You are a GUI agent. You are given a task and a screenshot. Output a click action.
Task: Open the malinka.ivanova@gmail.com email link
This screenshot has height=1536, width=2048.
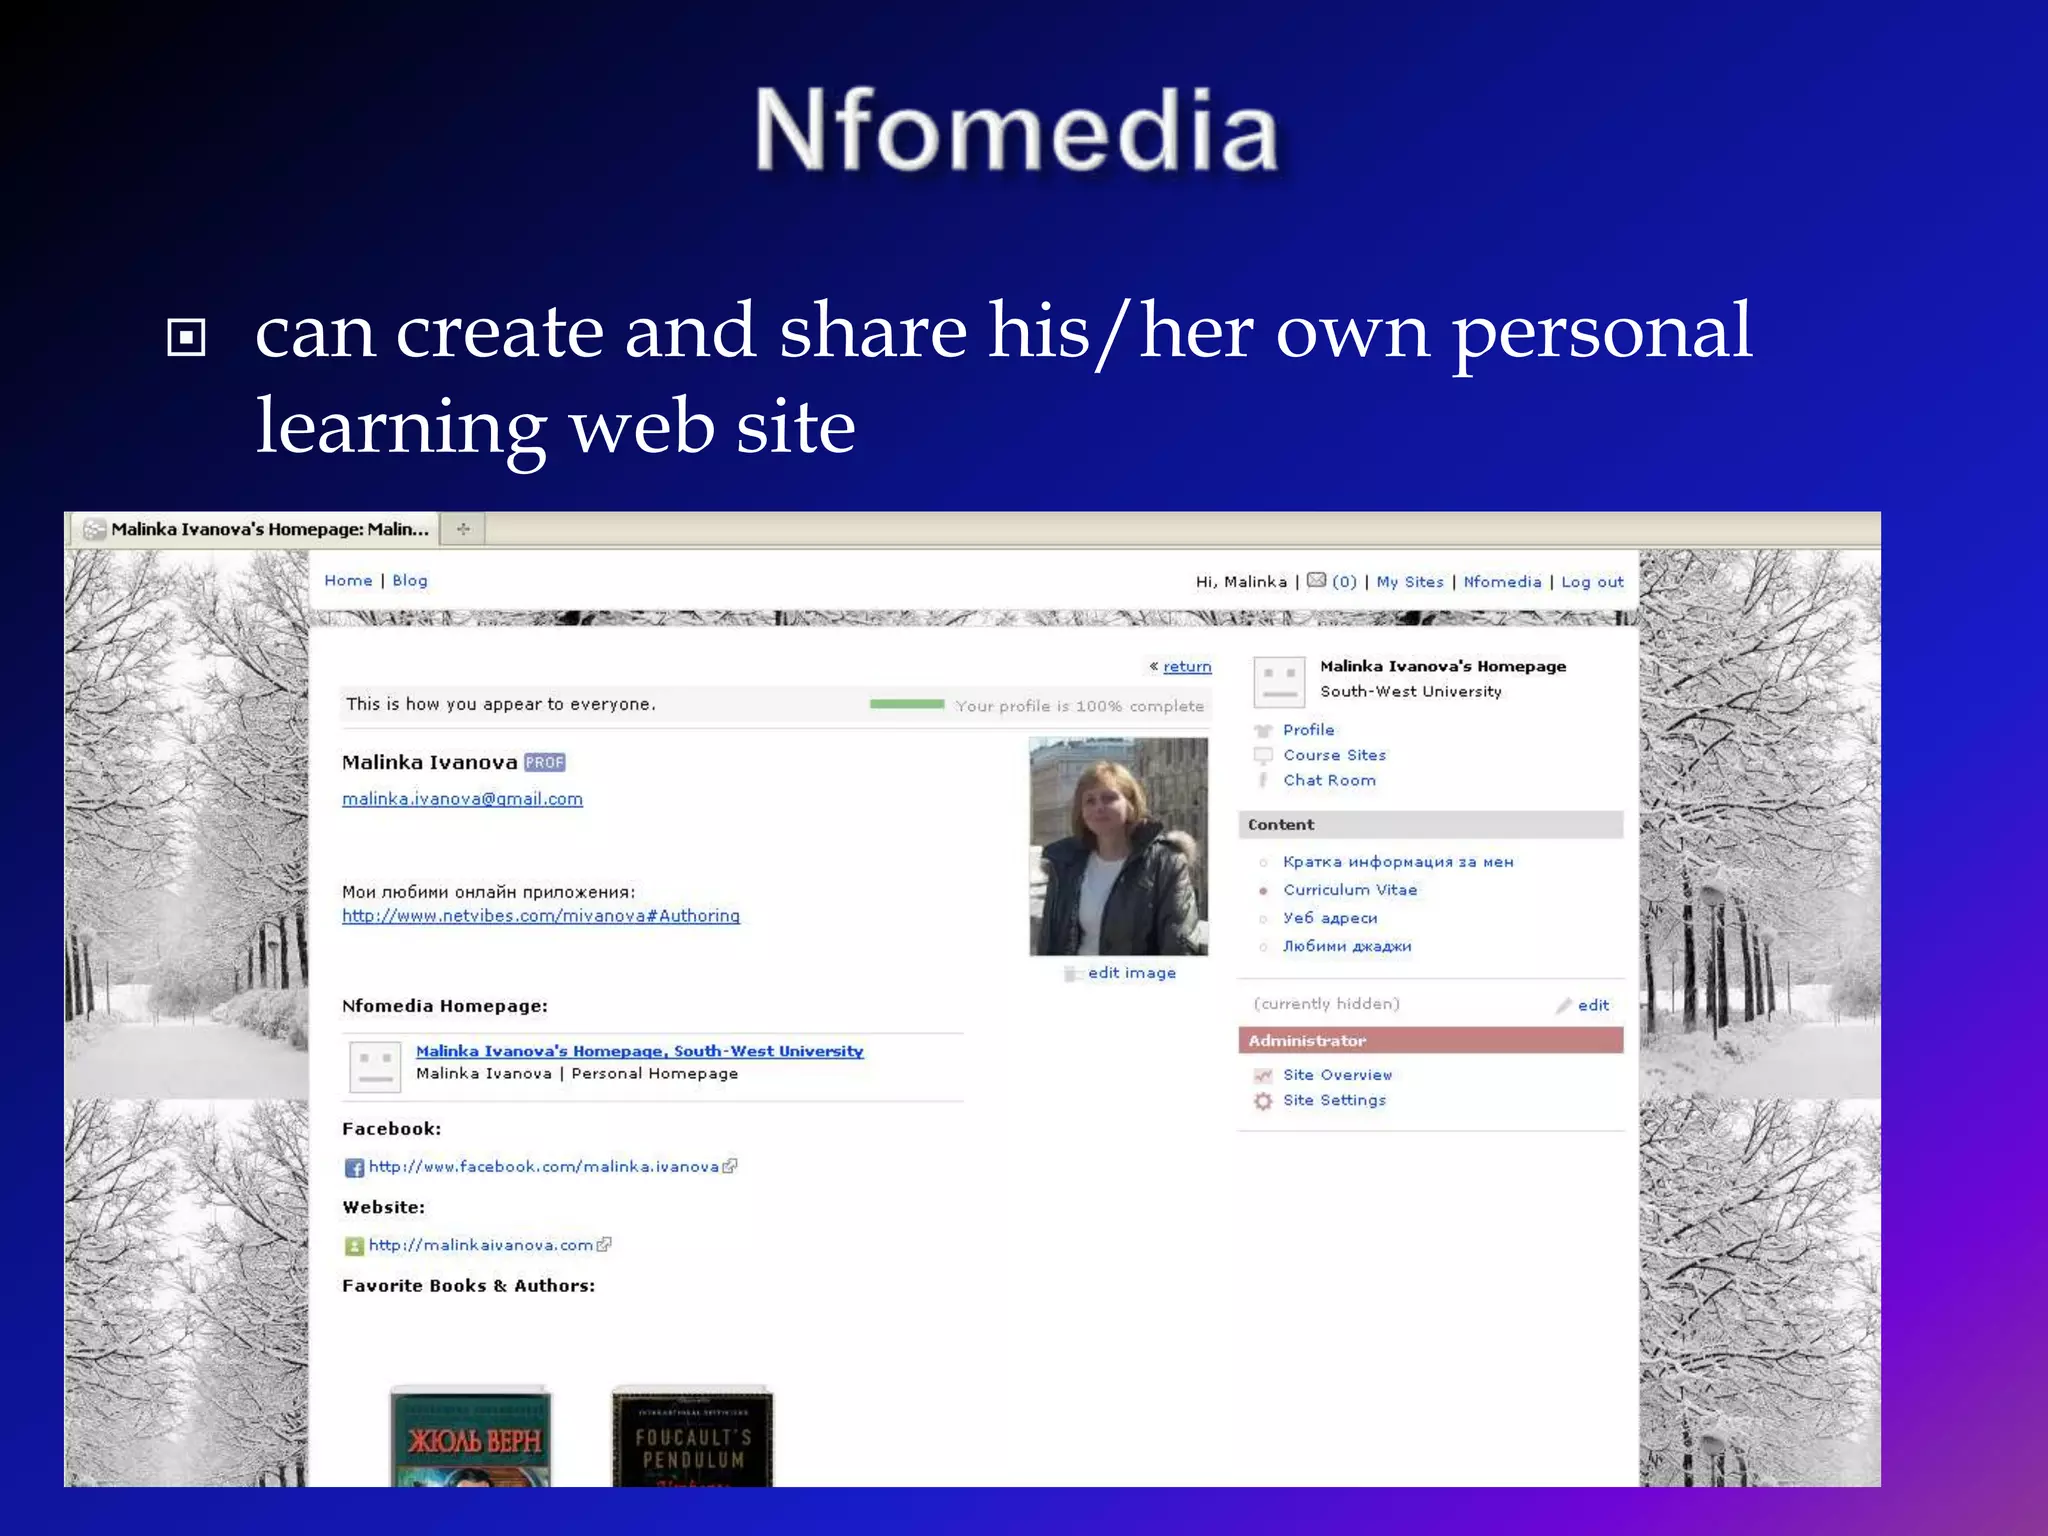pyautogui.click(x=462, y=798)
